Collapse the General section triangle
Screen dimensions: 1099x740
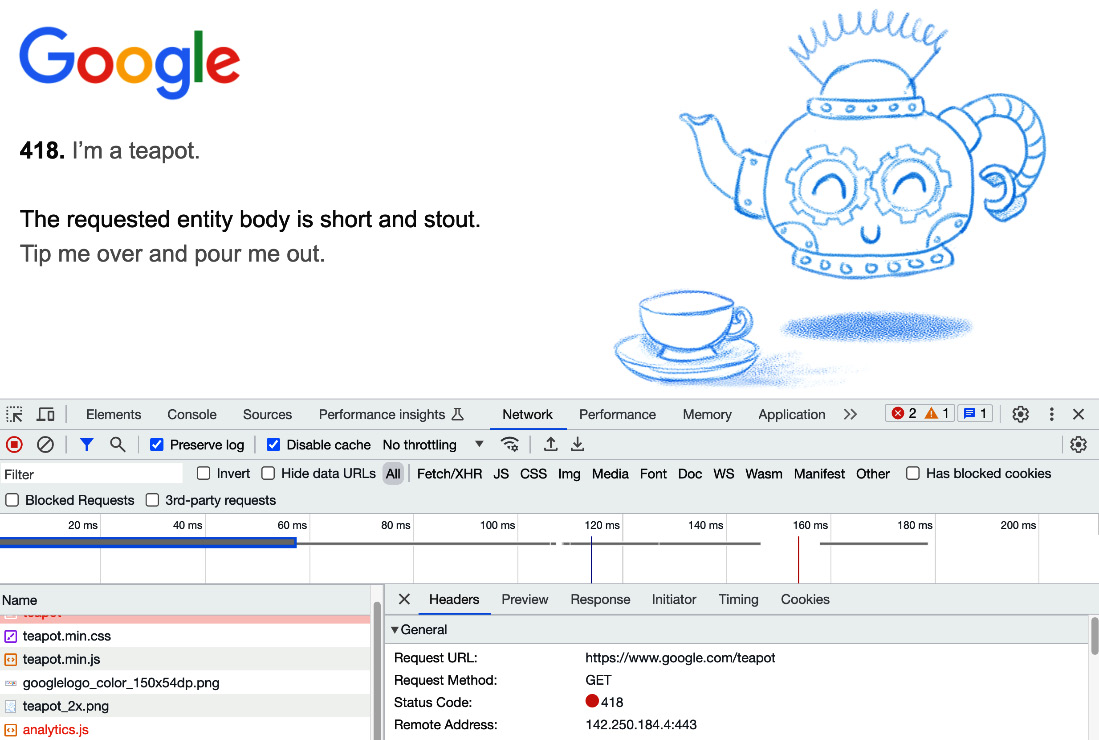click(395, 629)
